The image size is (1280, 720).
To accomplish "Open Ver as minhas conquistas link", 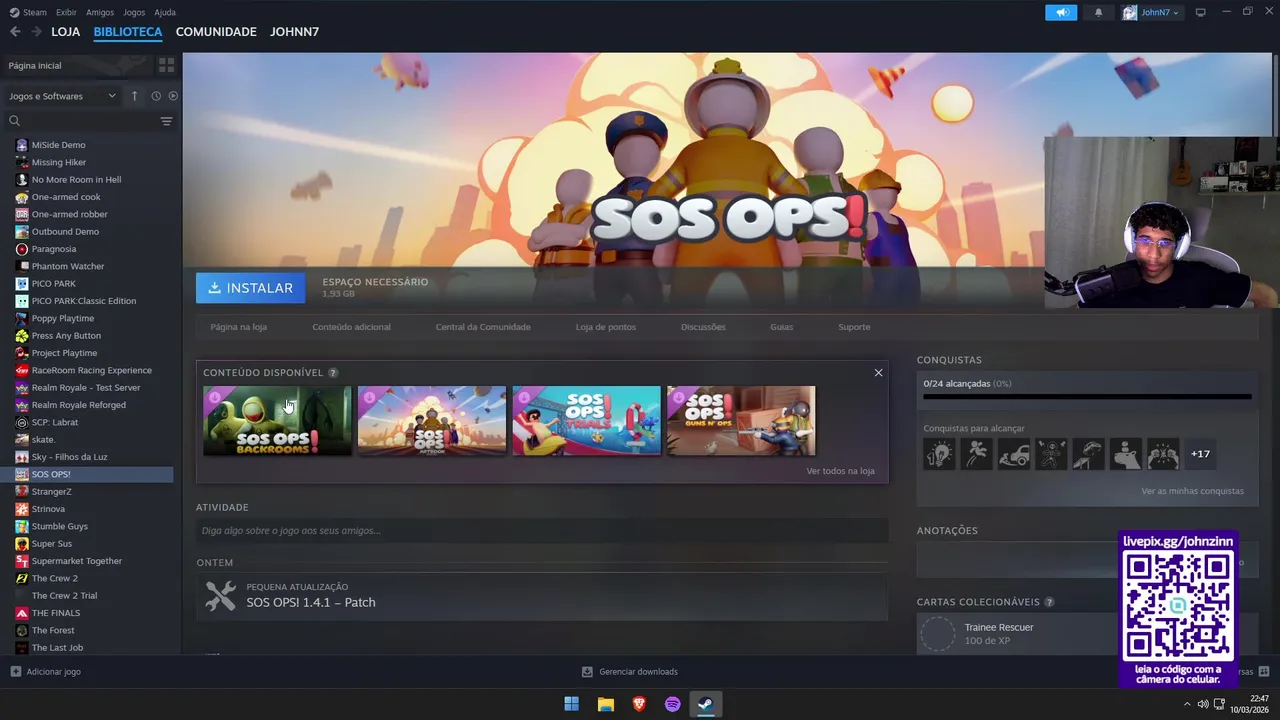I will tap(1192, 491).
